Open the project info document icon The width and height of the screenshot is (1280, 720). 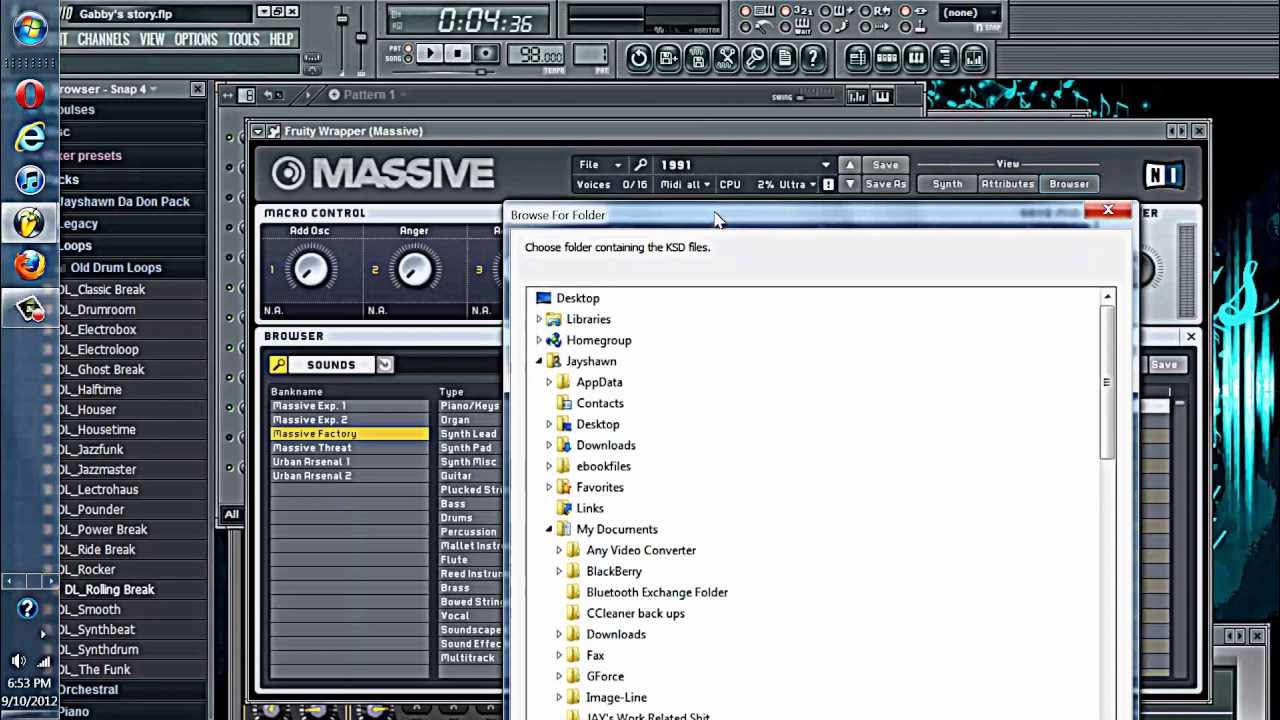click(x=784, y=58)
